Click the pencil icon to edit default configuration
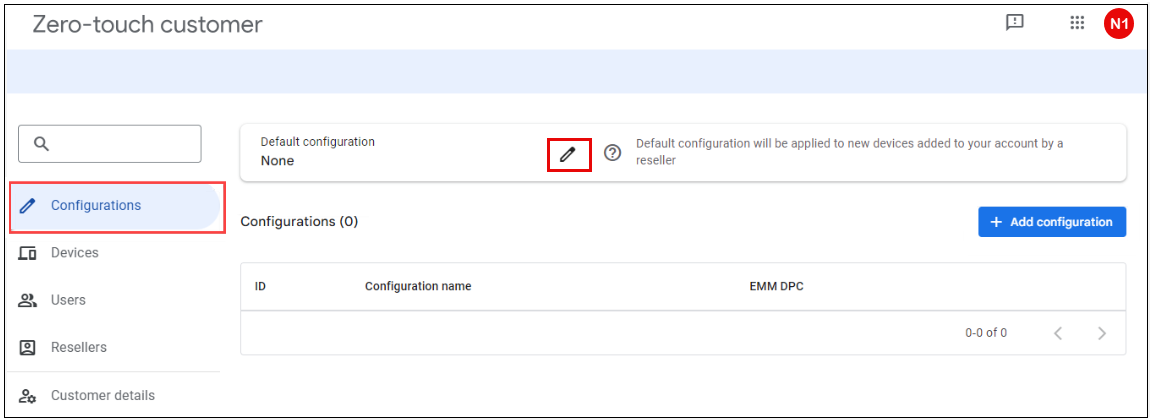The height and width of the screenshot is (420, 1150). [x=569, y=154]
